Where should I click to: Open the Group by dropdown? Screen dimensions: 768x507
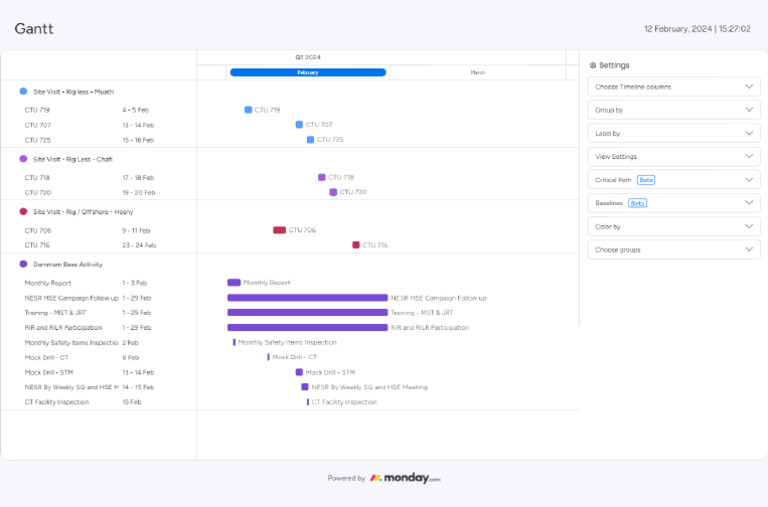point(674,110)
